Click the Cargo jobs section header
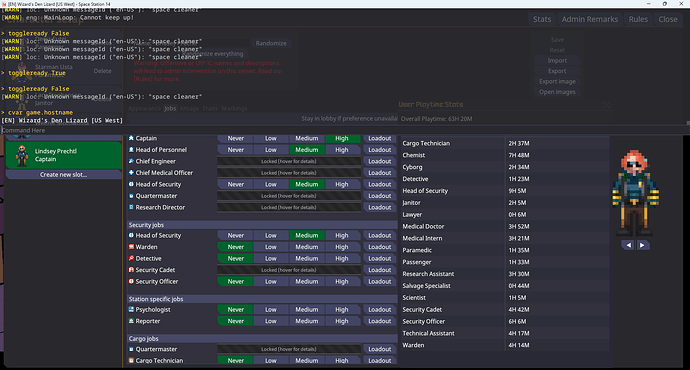 (262, 338)
